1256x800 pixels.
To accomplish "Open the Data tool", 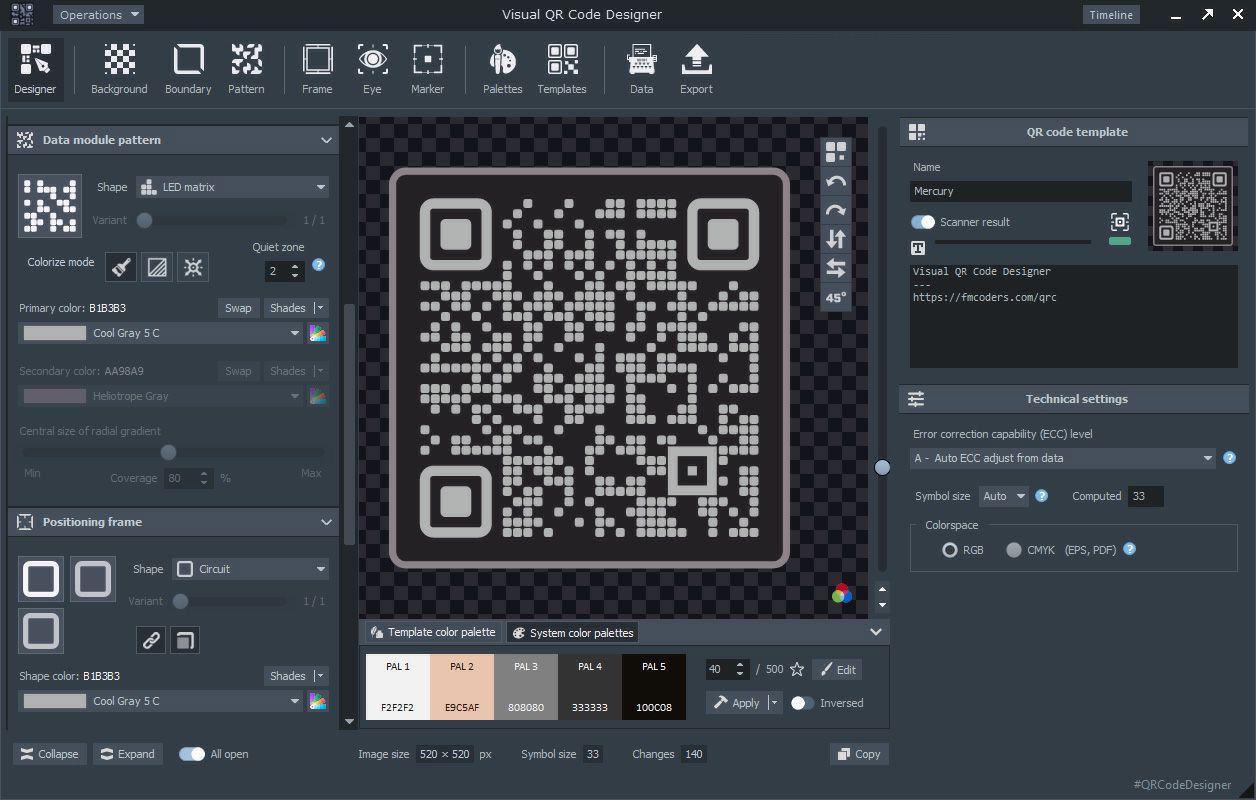I will pyautogui.click(x=641, y=70).
